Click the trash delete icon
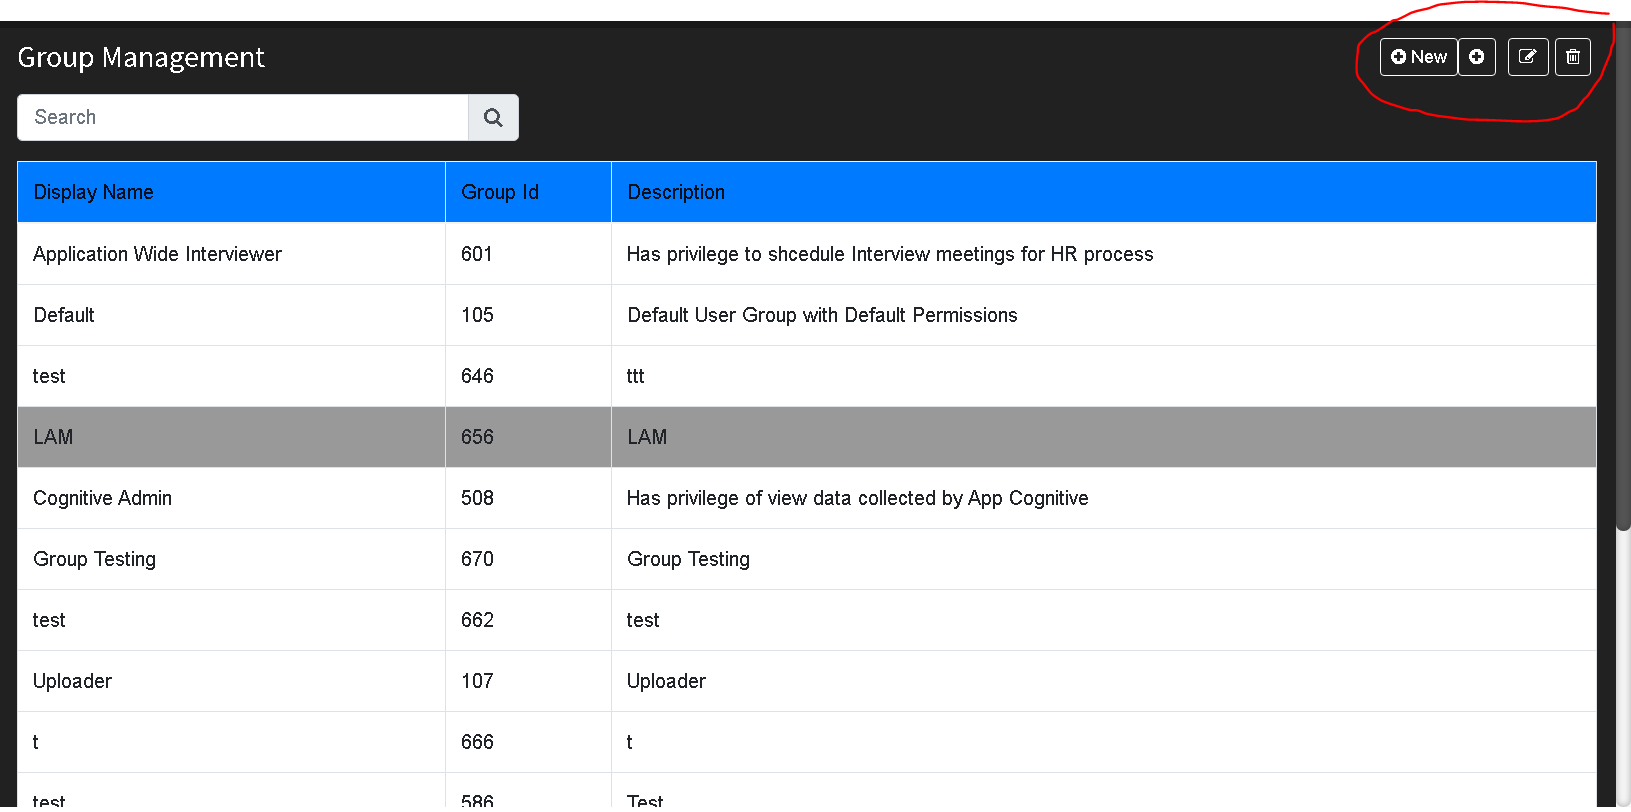This screenshot has height=812, width=1631. 1573,57
